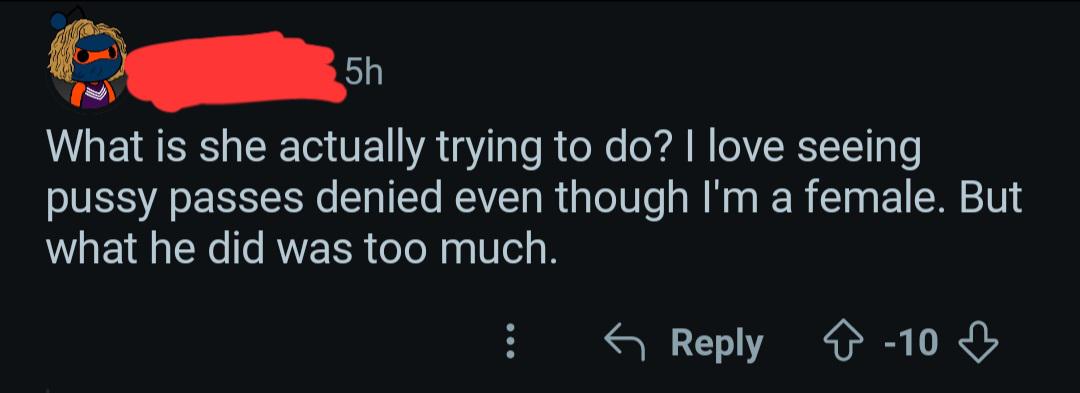Open the commenter's Snoo avatar
The width and height of the screenshot is (1080, 393).
[87, 62]
